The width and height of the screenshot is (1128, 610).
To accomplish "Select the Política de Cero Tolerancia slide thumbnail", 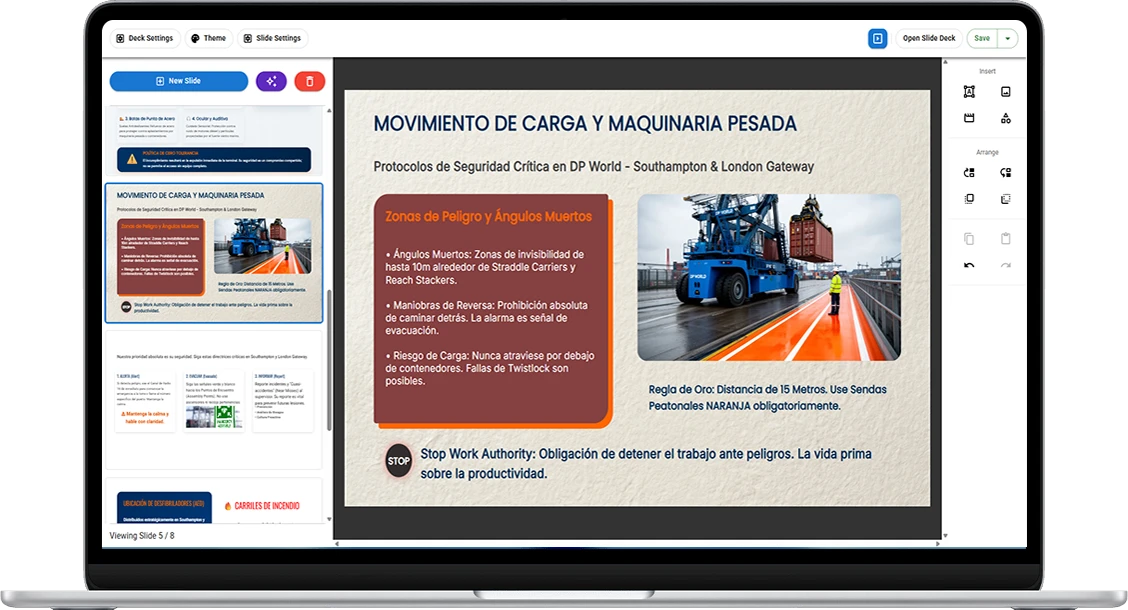I will coord(214,141).
